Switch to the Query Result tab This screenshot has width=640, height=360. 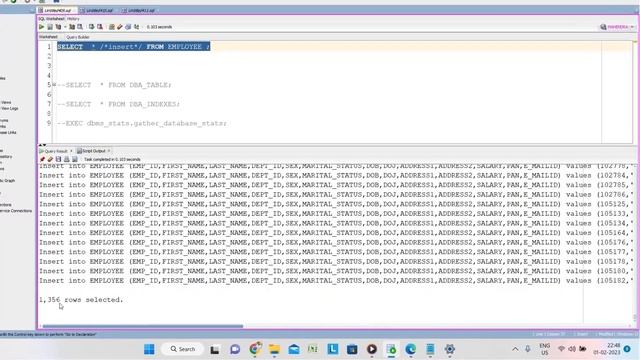click(53, 151)
